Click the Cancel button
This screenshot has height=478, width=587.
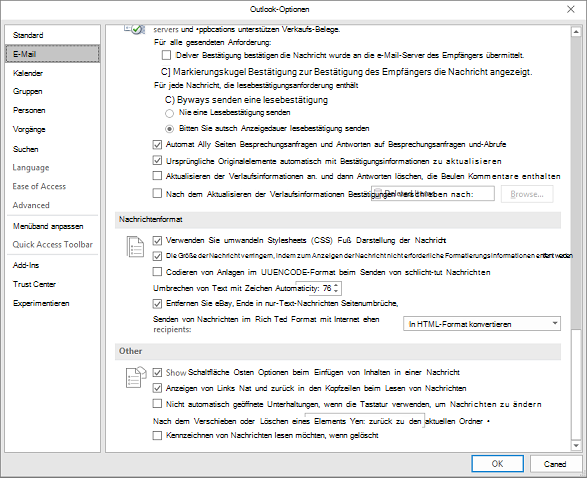[555, 464]
